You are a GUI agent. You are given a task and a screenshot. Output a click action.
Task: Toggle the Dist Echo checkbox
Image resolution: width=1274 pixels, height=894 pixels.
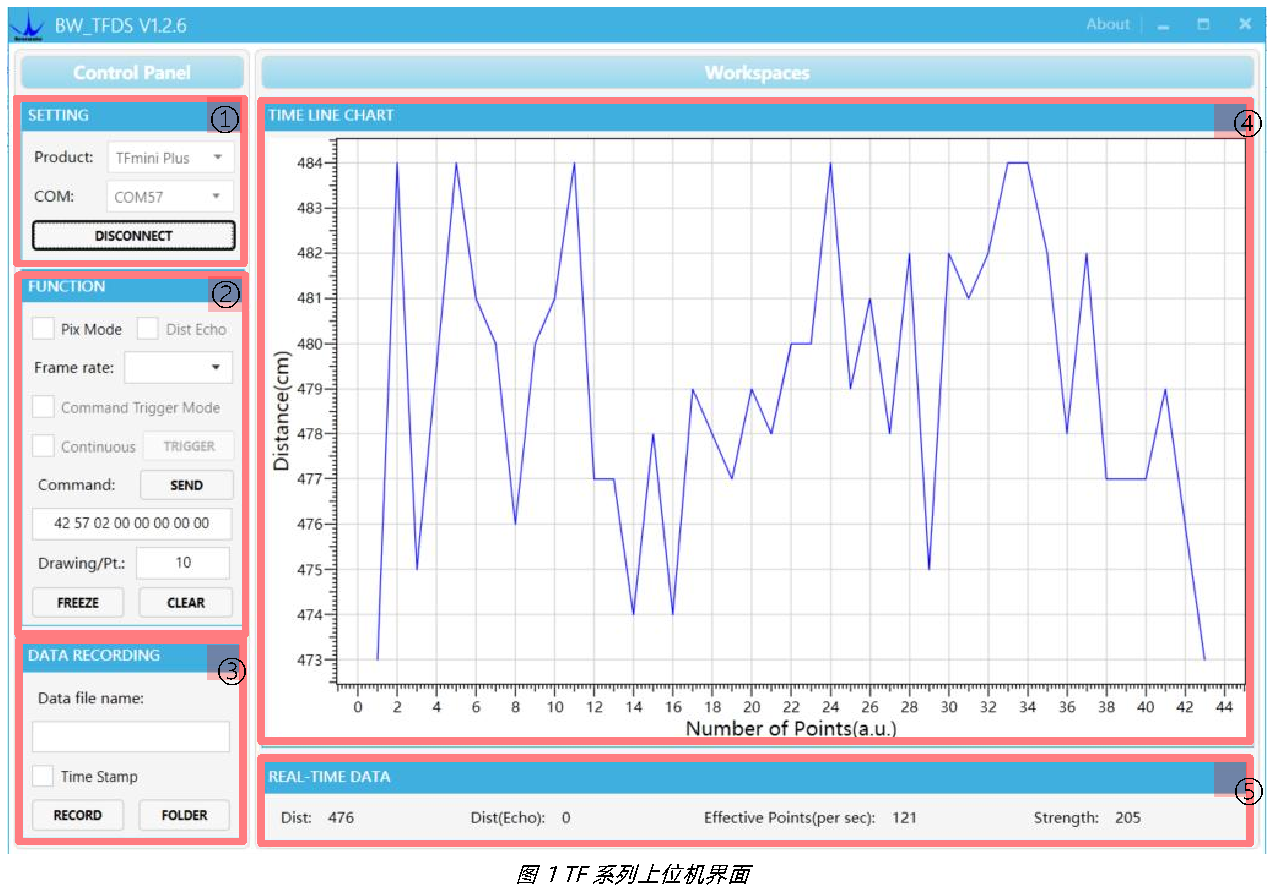click(x=148, y=329)
